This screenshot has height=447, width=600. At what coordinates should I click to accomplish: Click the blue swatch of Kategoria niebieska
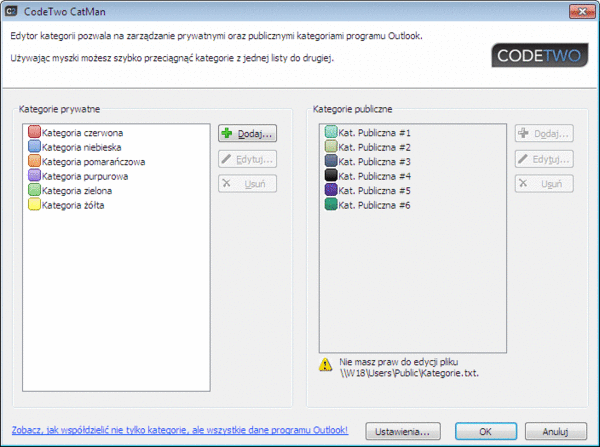pos(34,147)
